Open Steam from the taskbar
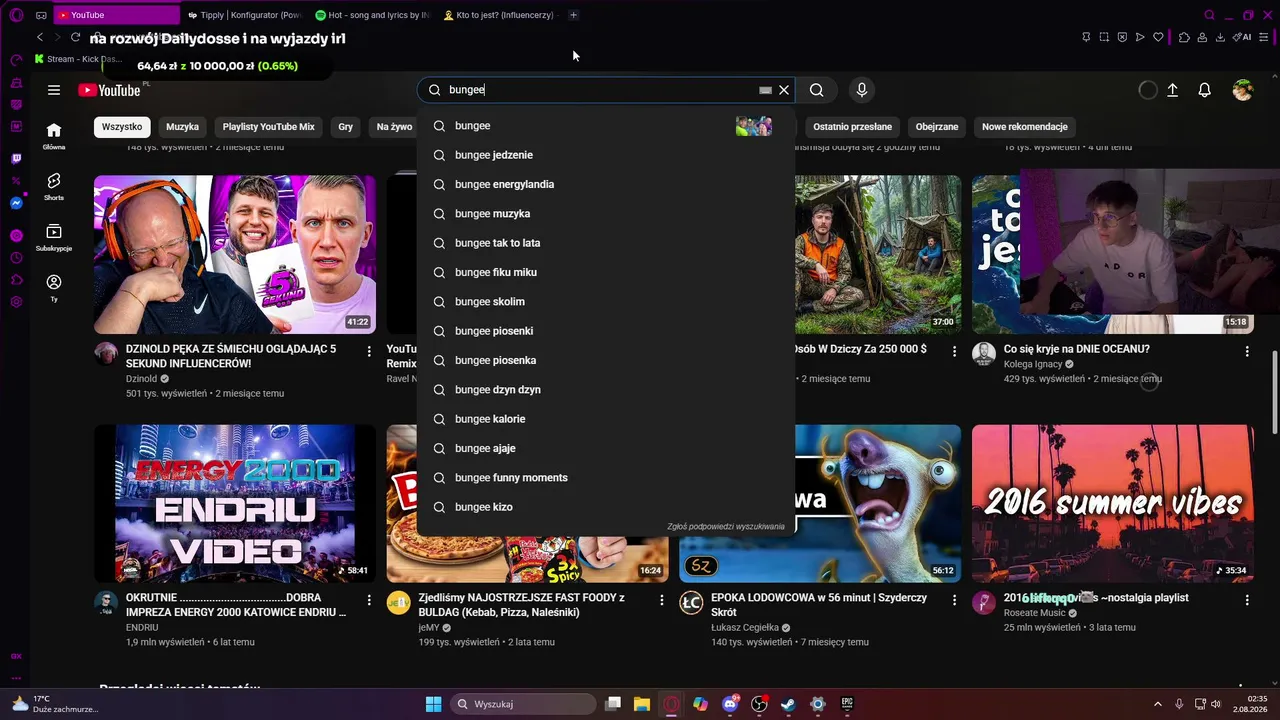Viewport: 1280px width, 720px height. pyautogui.click(x=788, y=704)
